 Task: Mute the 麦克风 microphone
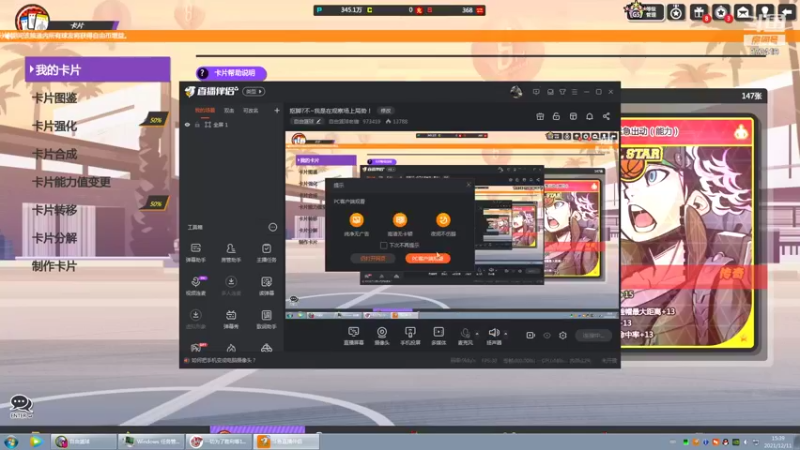[465, 336]
